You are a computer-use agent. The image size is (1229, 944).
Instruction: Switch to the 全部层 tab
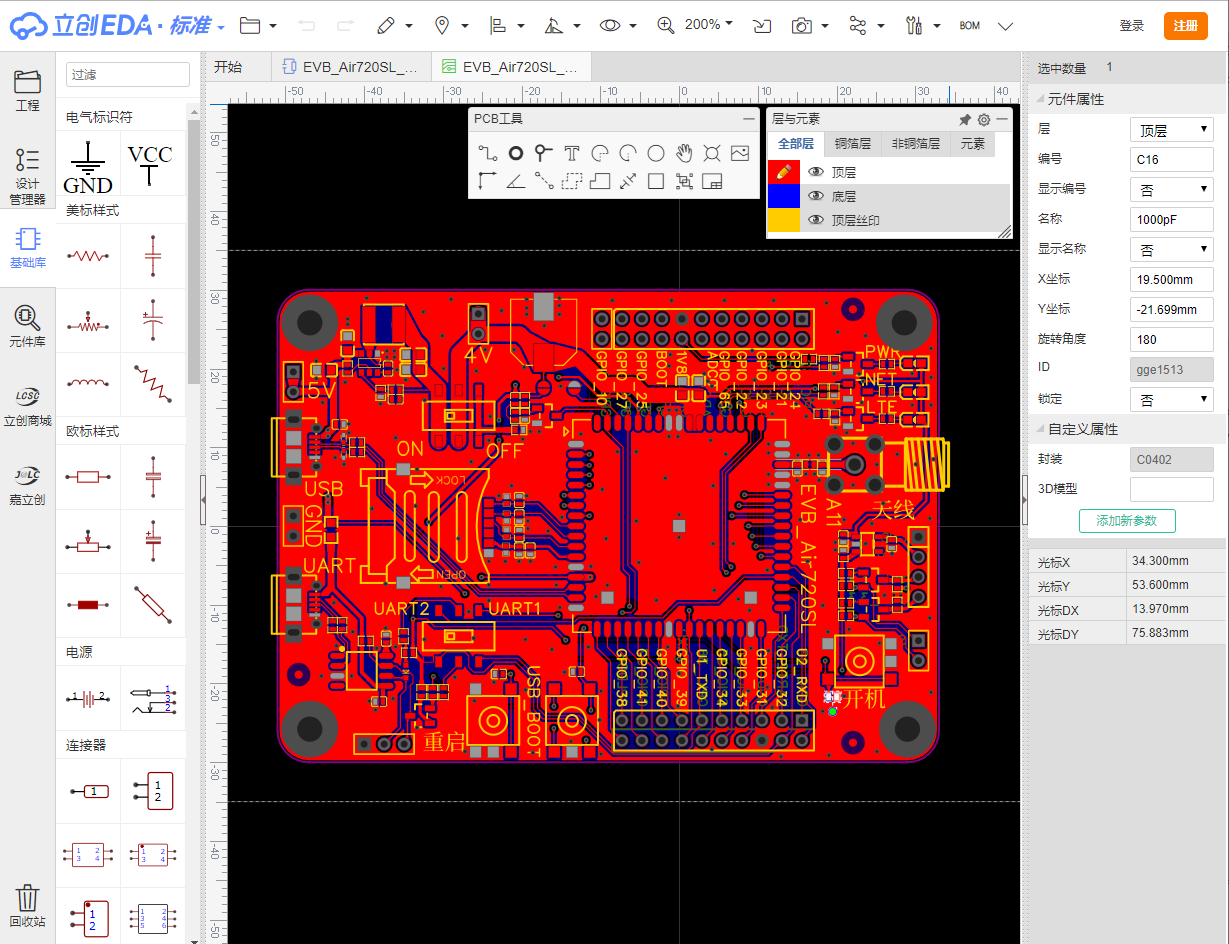point(796,144)
